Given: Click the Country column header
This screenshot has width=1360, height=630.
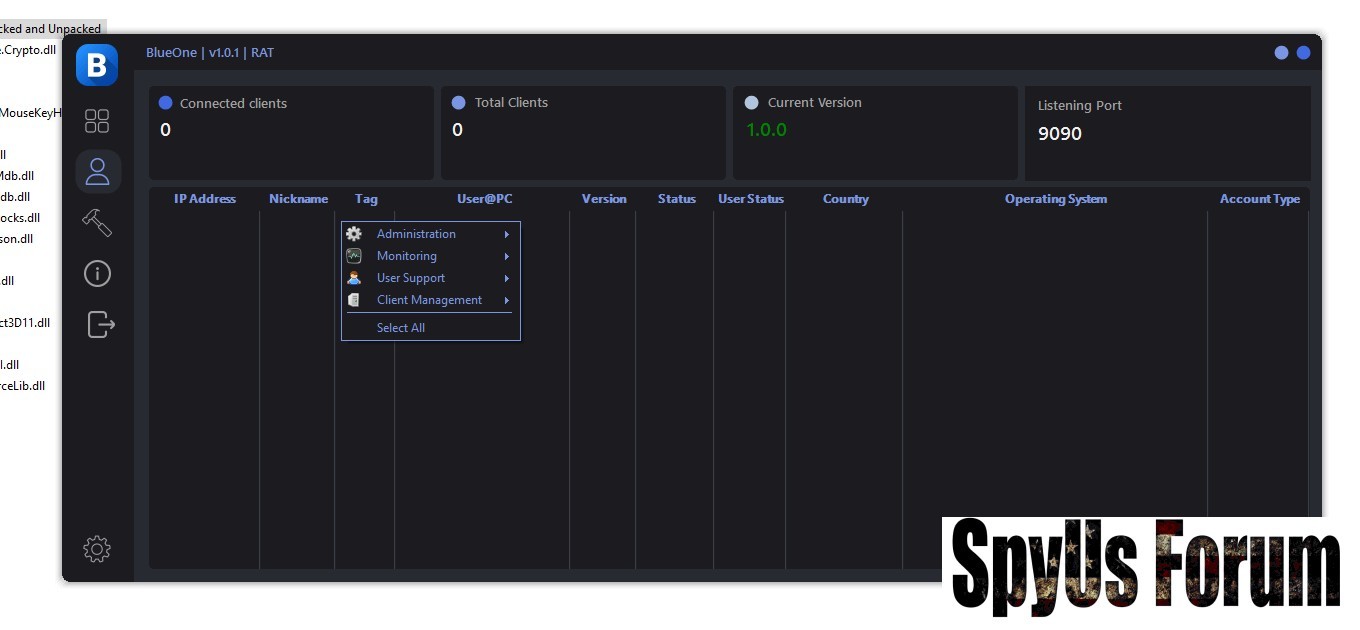Looking at the screenshot, I should click(845, 199).
